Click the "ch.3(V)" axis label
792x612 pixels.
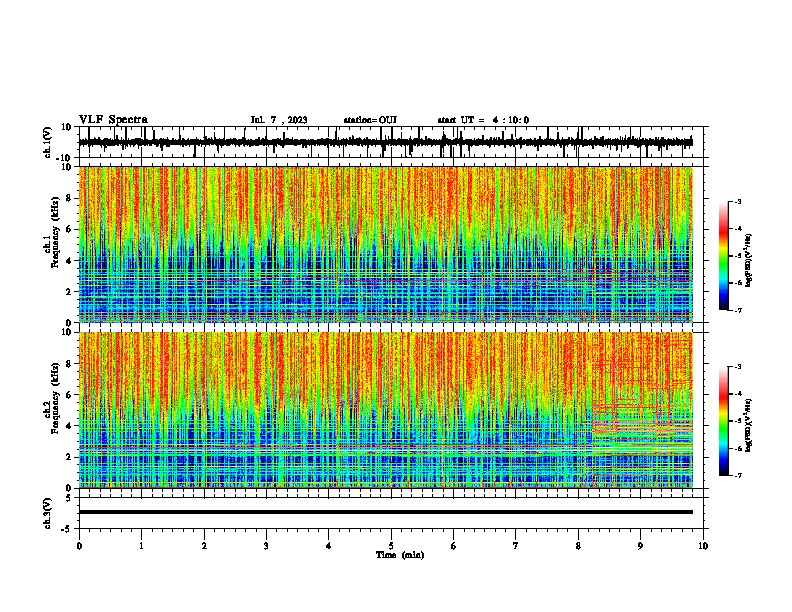click(47, 513)
